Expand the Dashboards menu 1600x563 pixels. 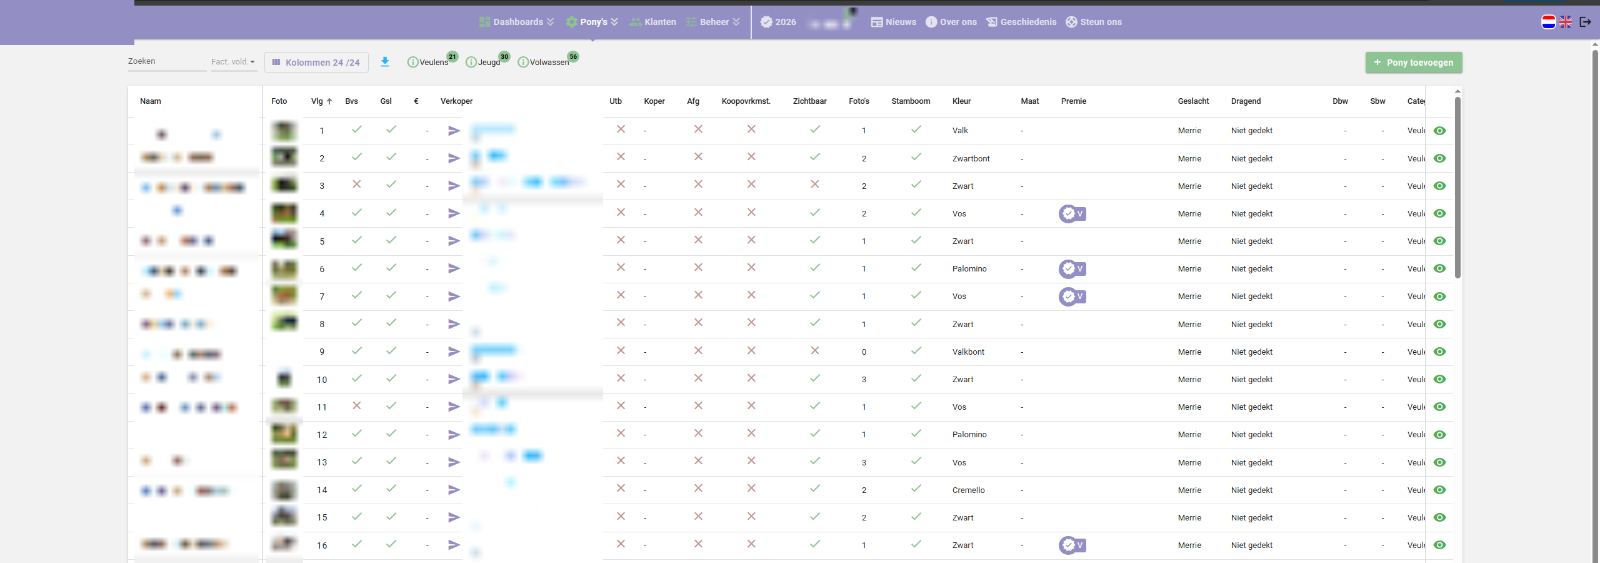coord(516,22)
